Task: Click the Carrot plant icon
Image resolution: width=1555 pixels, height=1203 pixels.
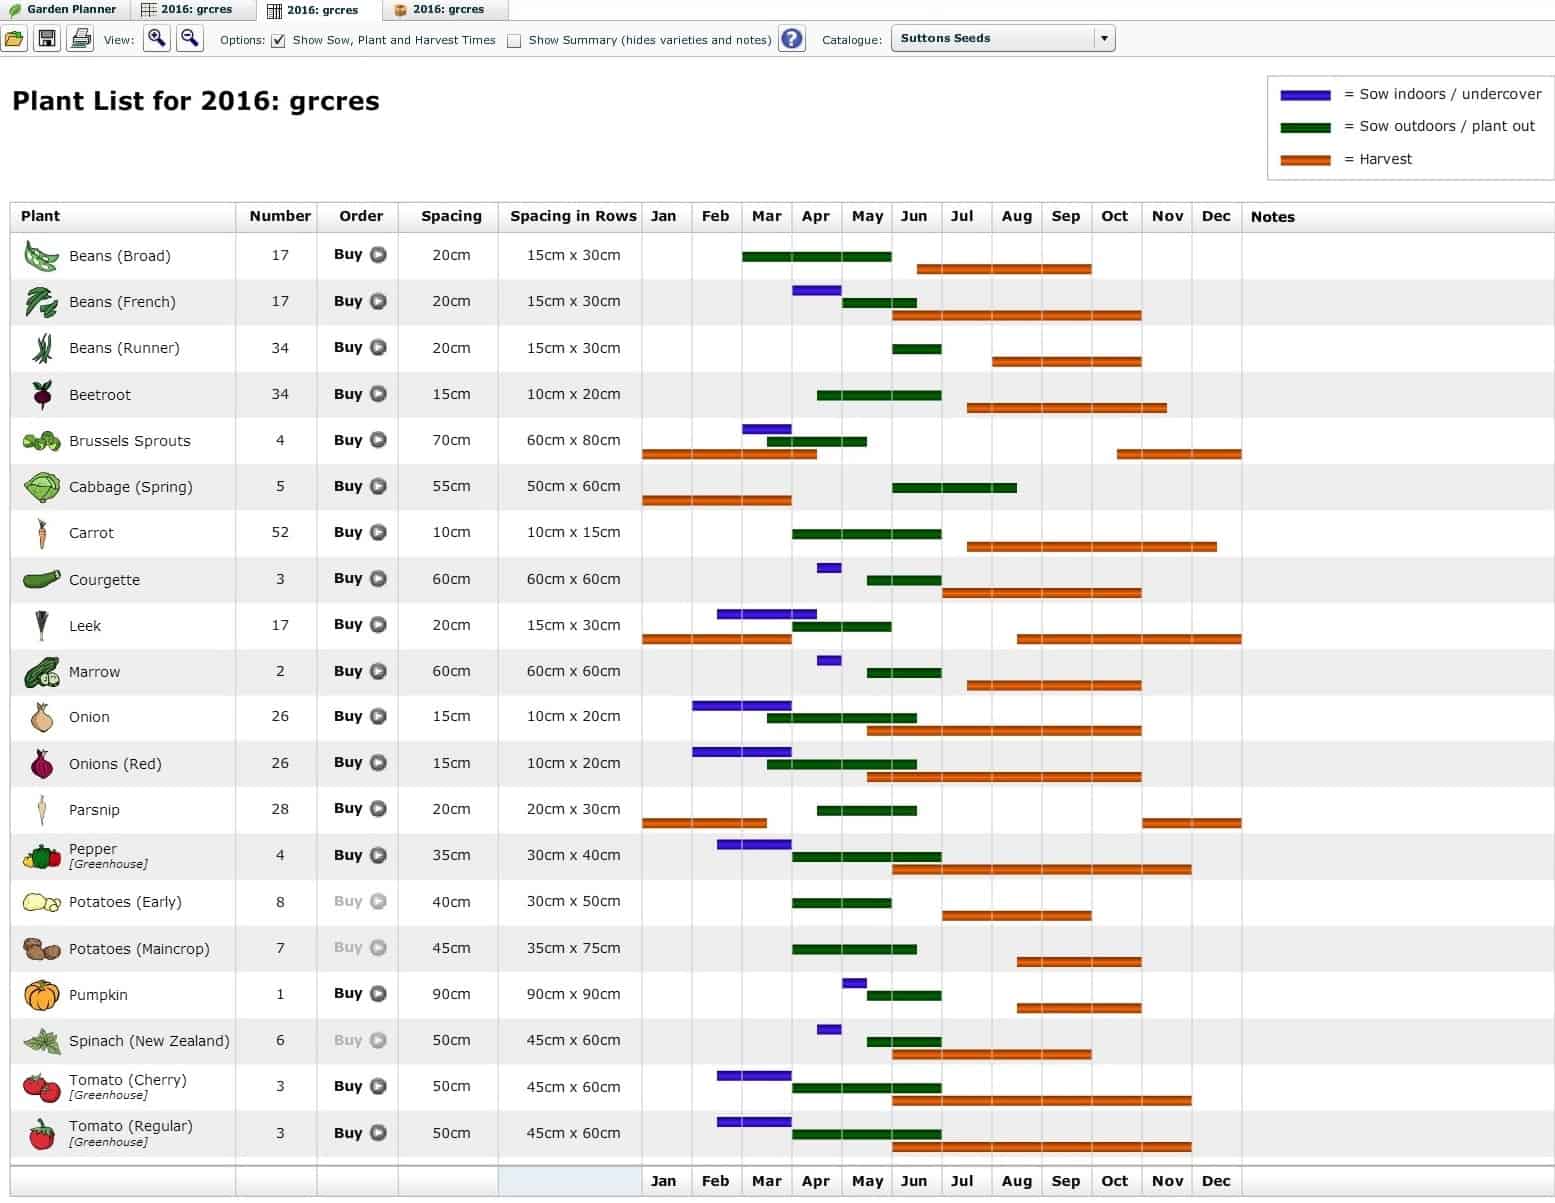Action: point(42,533)
